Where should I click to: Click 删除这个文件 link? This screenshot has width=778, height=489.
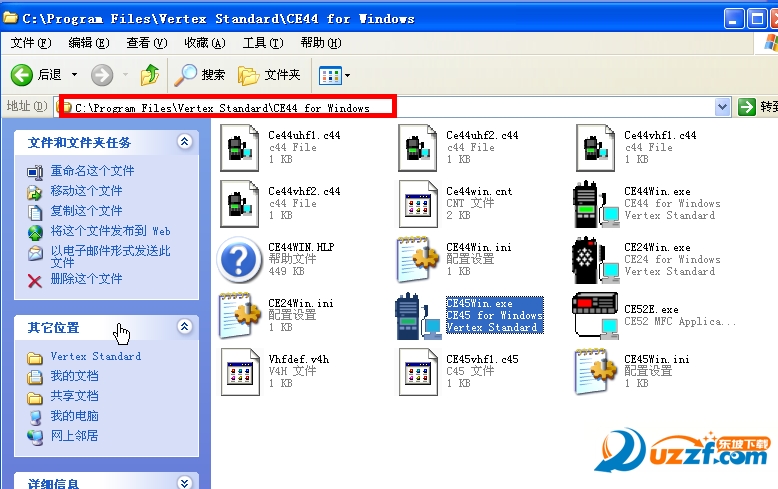point(86,279)
